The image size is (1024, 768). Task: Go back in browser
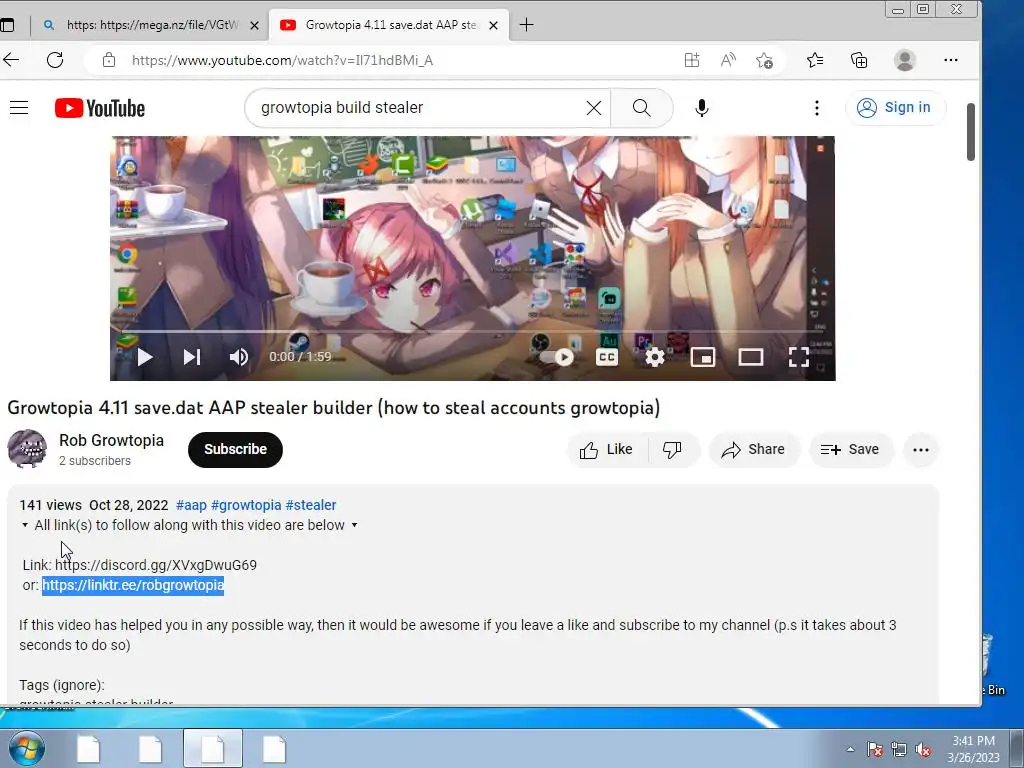11,60
